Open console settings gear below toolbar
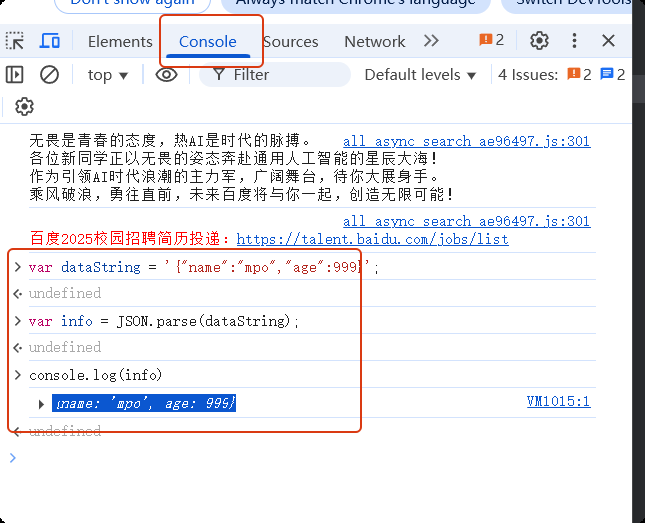The image size is (645, 523). tap(24, 107)
